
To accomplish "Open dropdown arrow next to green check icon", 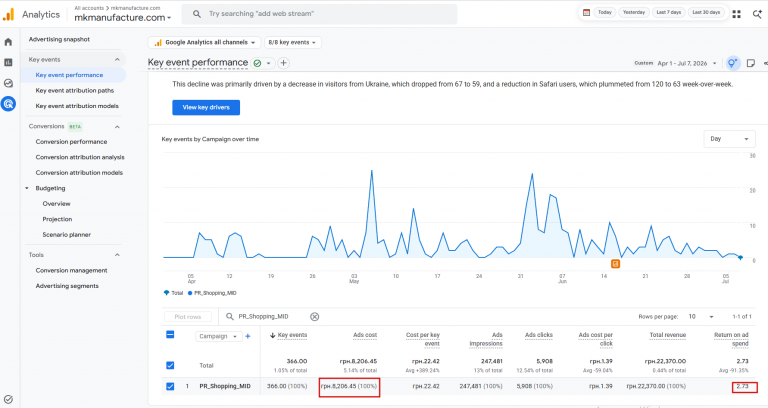I will tap(268, 63).
